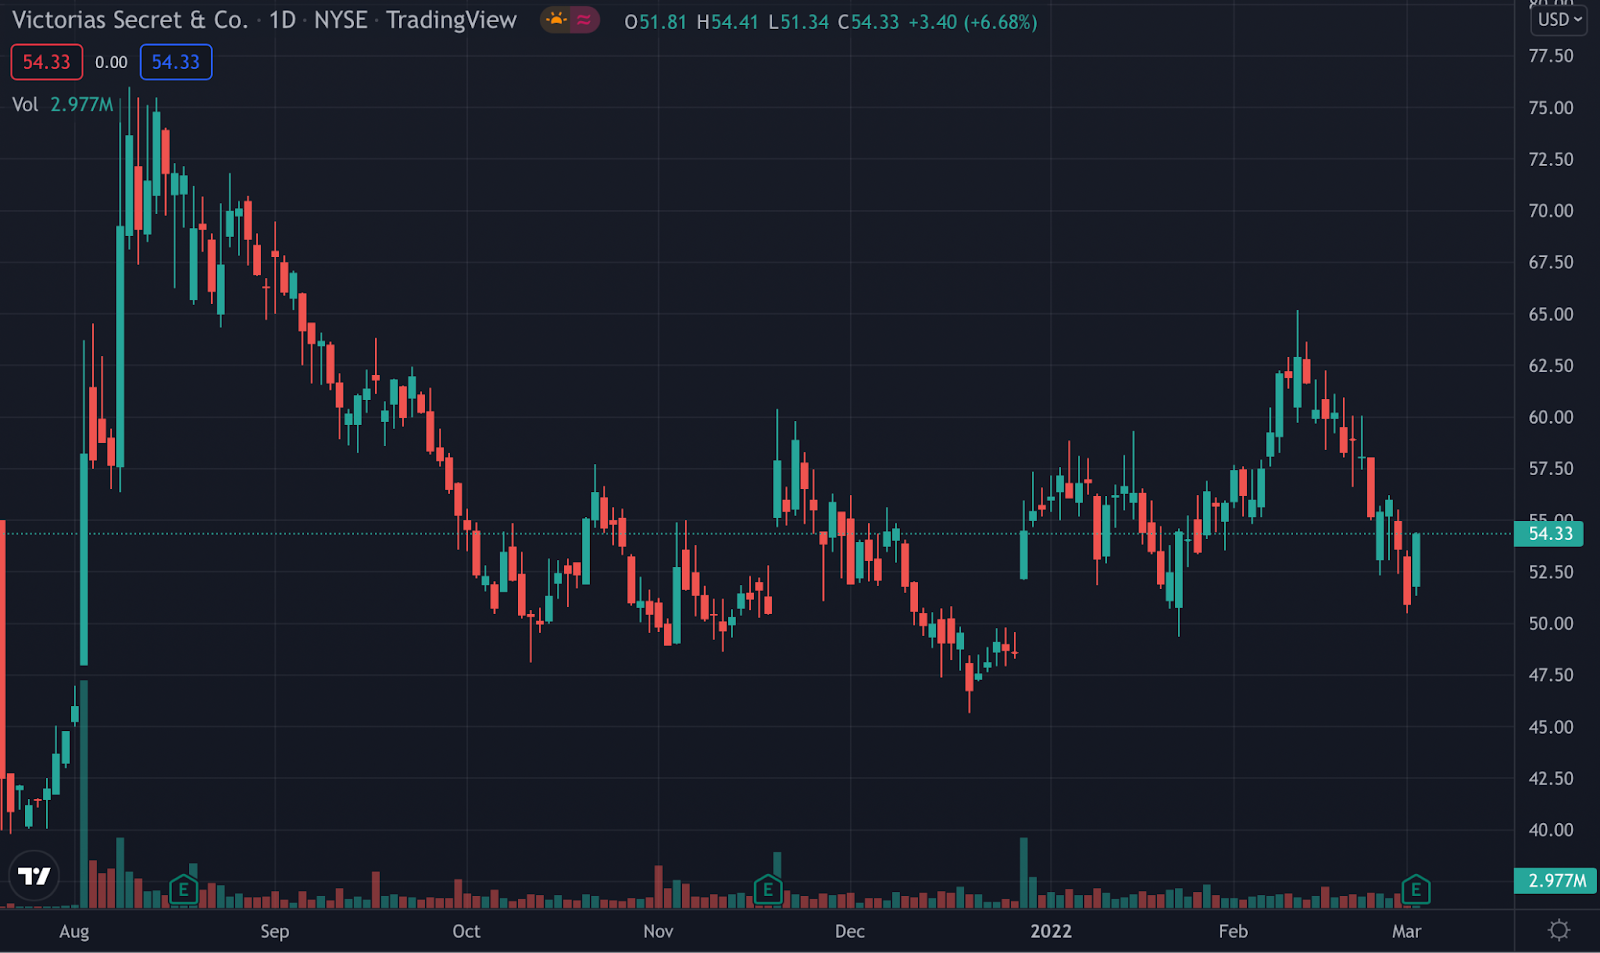The image size is (1600, 953).
Task: Click the green 2.977M volume axis label
Action: pyautogui.click(x=1557, y=881)
